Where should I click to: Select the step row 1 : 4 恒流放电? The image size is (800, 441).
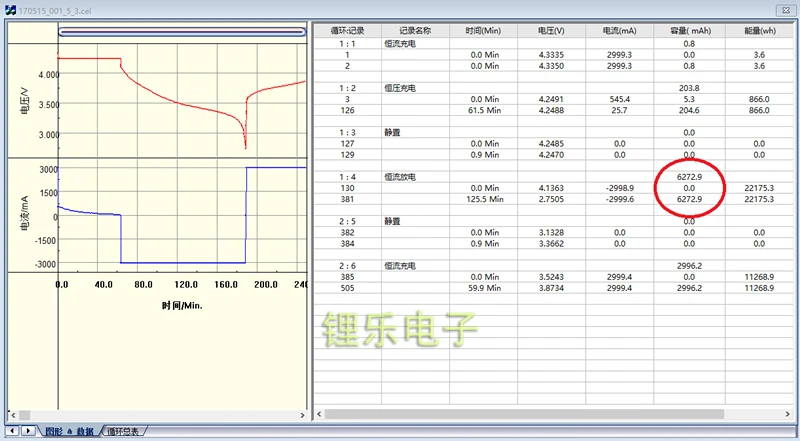(554, 177)
